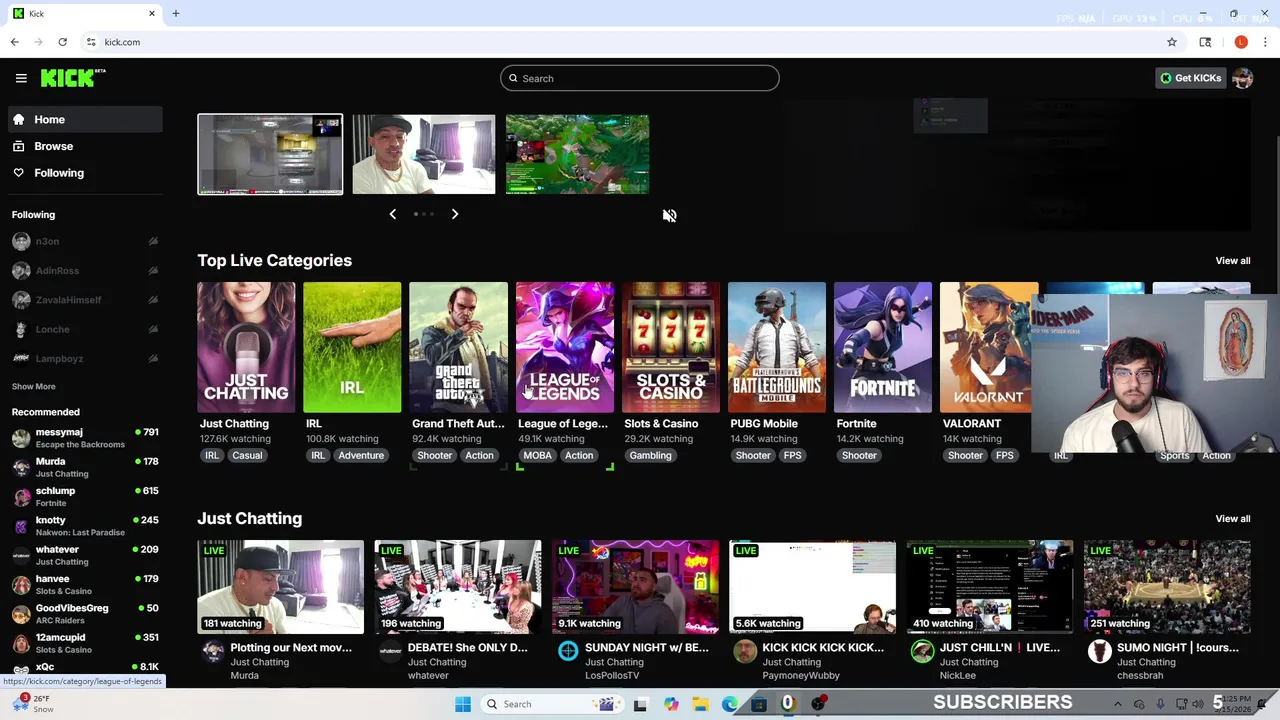The height and width of the screenshot is (720, 1280).
Task: Bookmark this page with star icon
Action: coord(1172,42)
